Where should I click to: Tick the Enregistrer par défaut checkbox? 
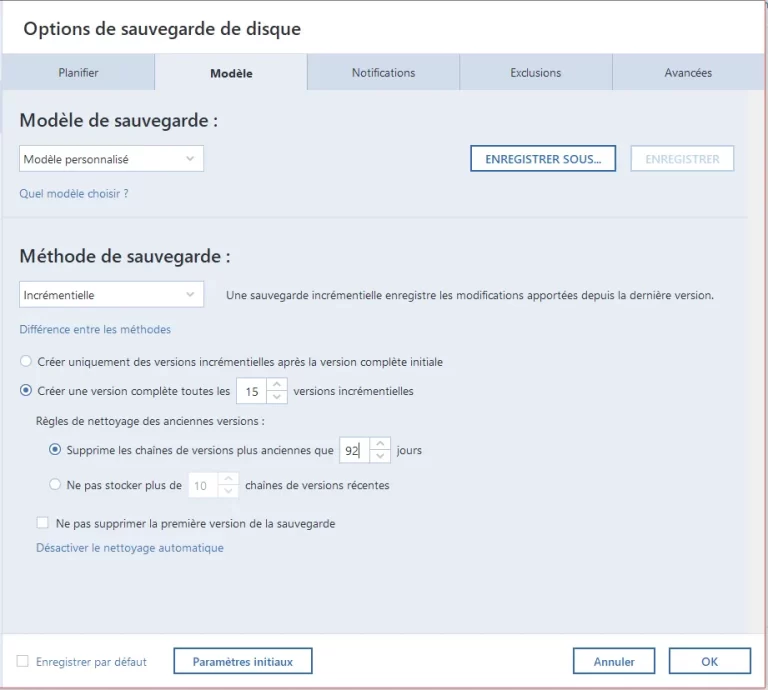pos(23,661)
